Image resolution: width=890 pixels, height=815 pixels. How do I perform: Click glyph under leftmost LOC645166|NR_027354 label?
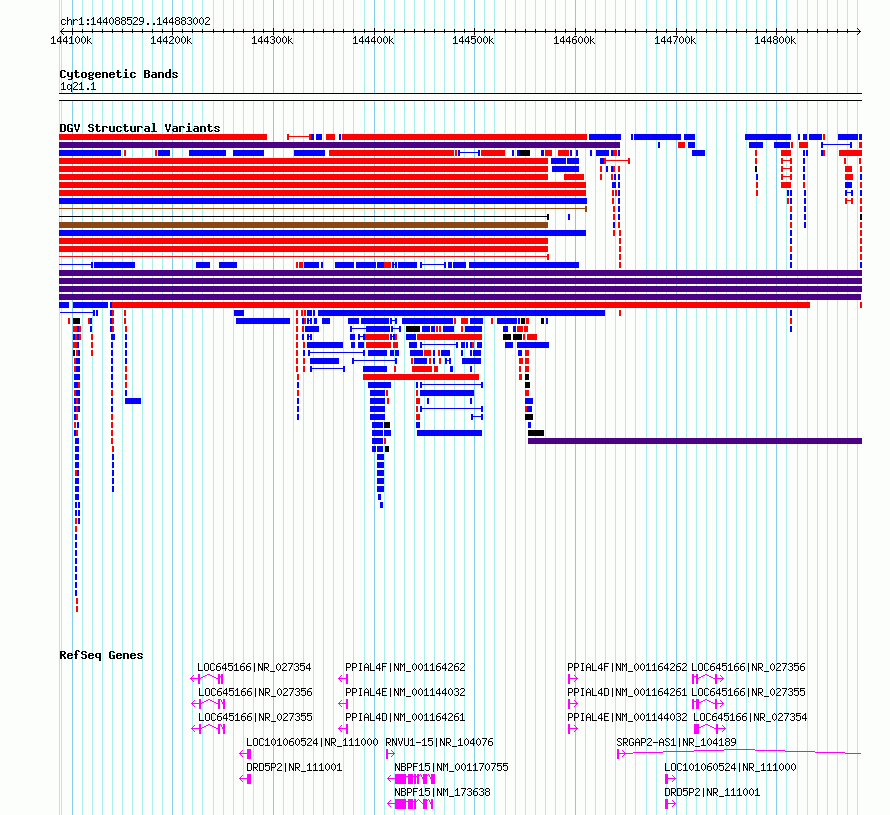pyautogui.click(x=207, y=679)
